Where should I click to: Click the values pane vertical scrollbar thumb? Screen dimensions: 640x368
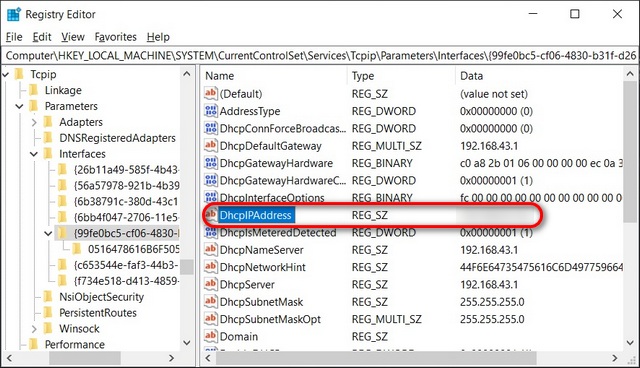pos(630,151)
